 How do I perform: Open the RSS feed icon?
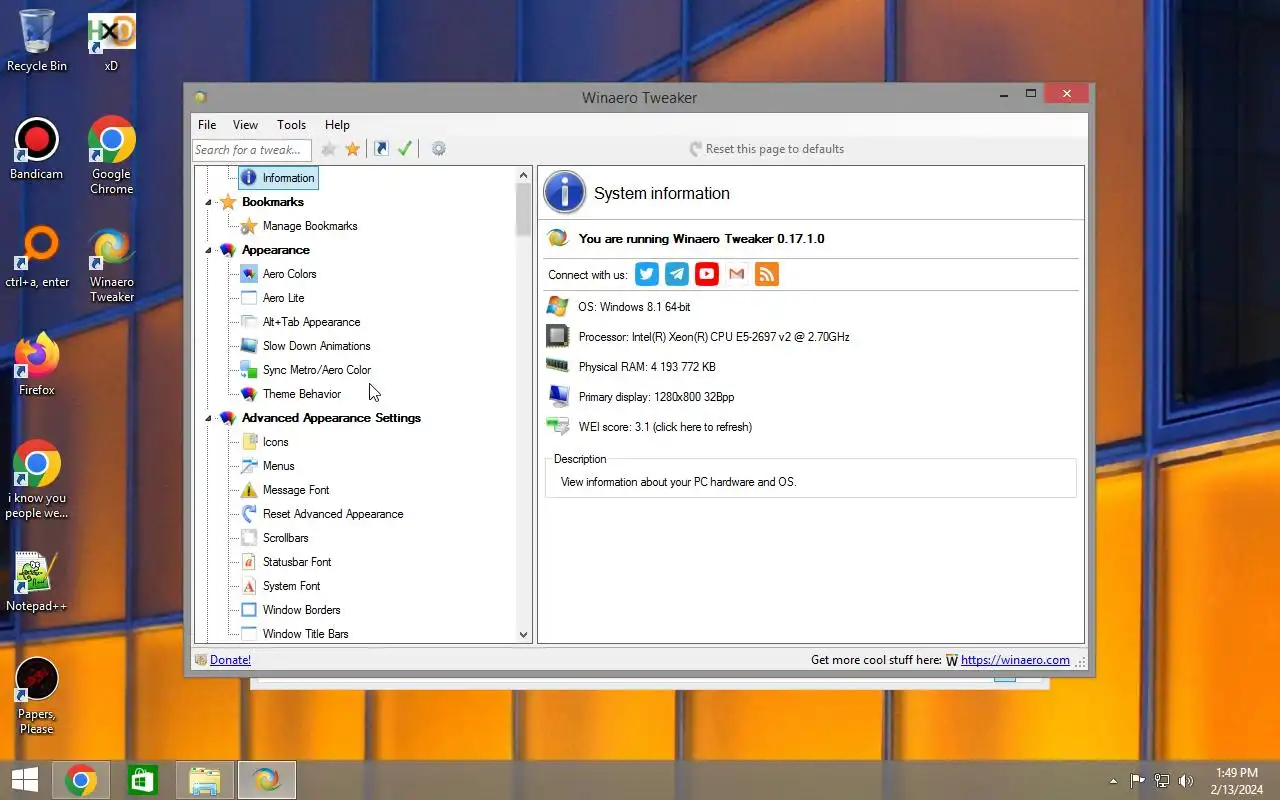[767, 274]
